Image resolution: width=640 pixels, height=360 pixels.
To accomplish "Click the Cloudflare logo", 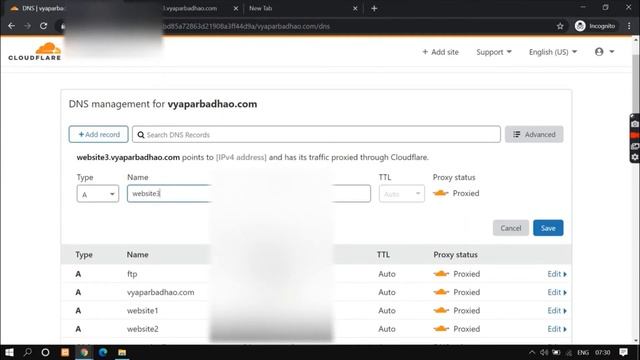I will [x=35, y=51].
